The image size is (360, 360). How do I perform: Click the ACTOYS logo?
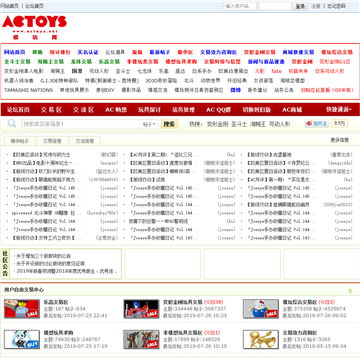coord(34,28)
